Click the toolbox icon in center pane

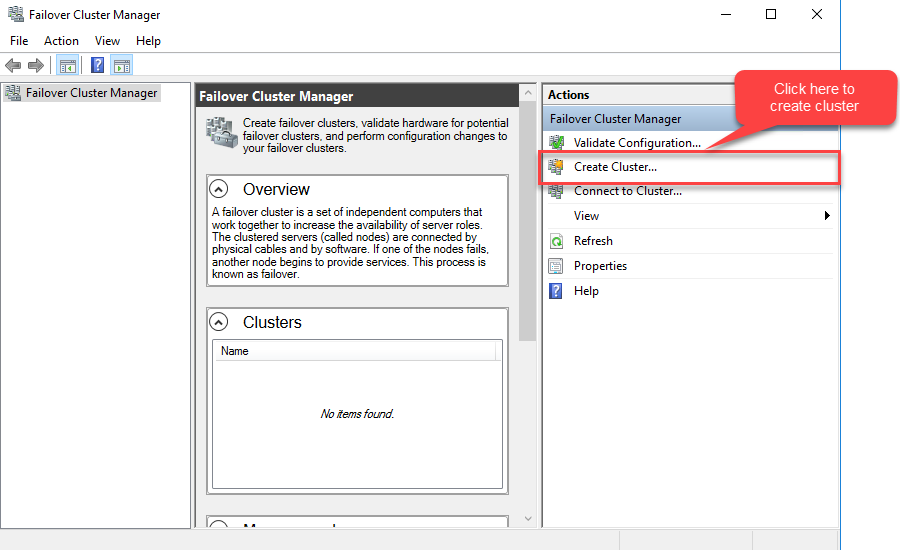pos(222,133)
